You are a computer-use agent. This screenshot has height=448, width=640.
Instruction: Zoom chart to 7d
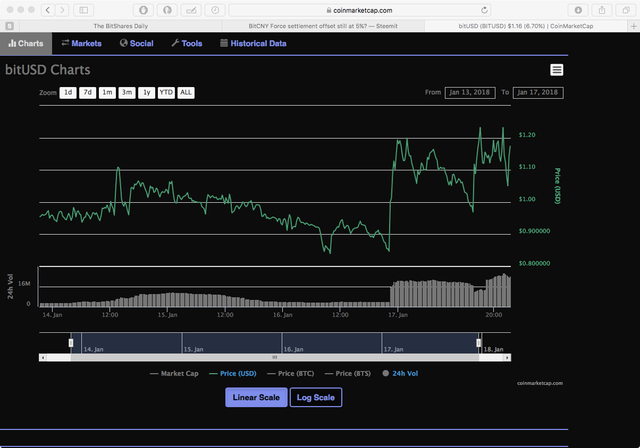pyautogui.click(x=87, y=93)
